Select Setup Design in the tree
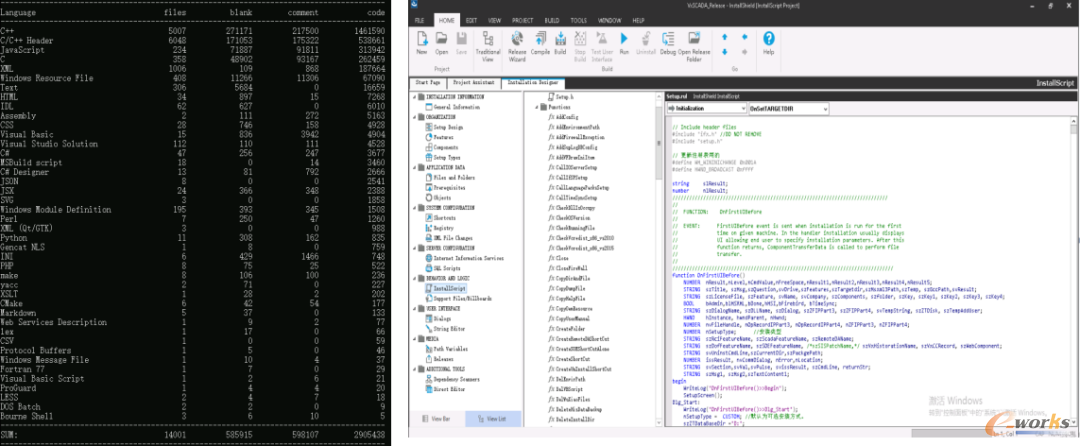This screenshot has width=1080, height=446. 447,128
